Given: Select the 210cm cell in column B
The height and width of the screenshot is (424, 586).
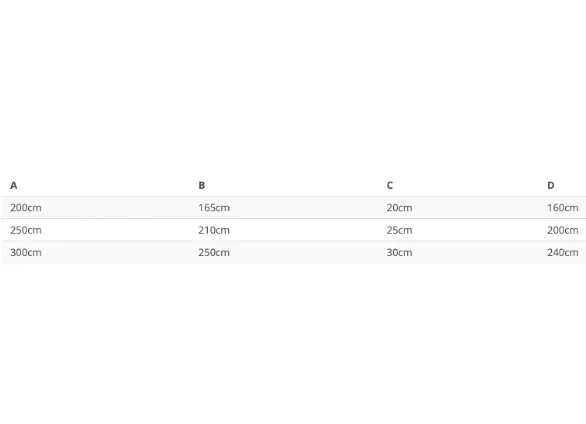Looking at the screenshot, I should [214, 230].
